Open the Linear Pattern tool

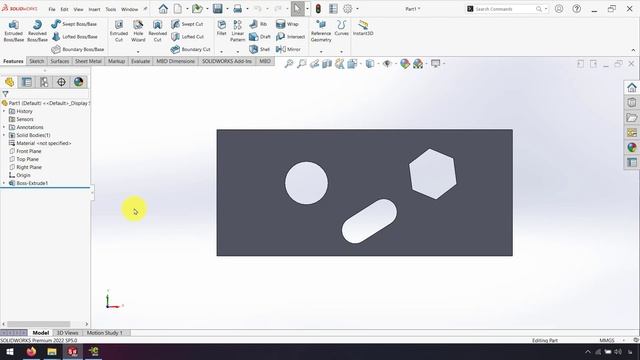pyautogui.click(x=238, y=31)
